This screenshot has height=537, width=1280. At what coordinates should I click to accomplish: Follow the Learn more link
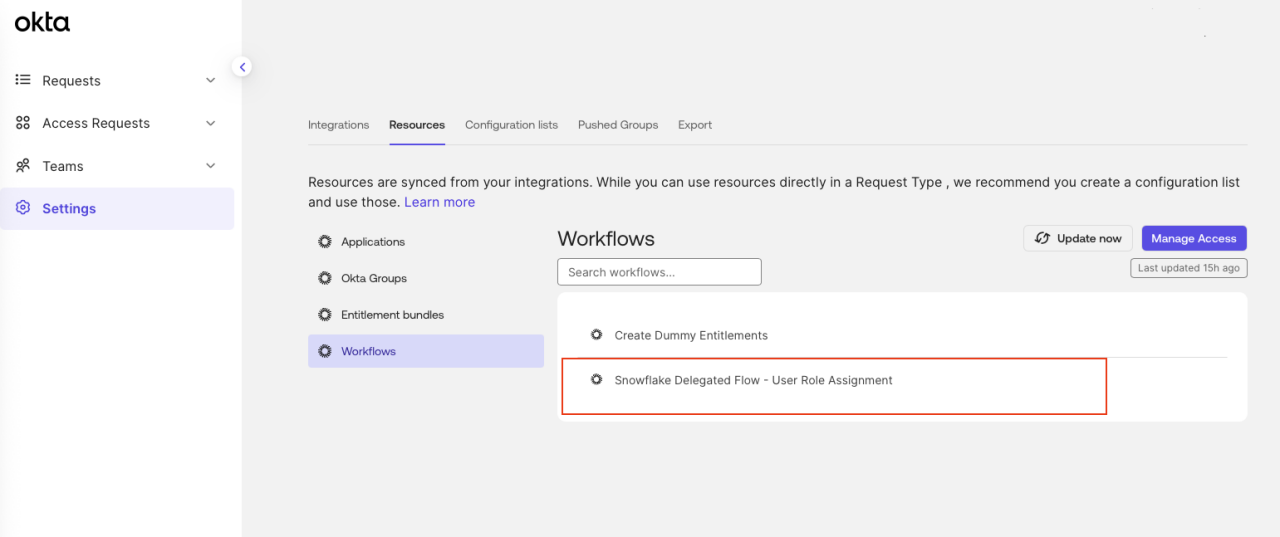[x=439, y=202]
